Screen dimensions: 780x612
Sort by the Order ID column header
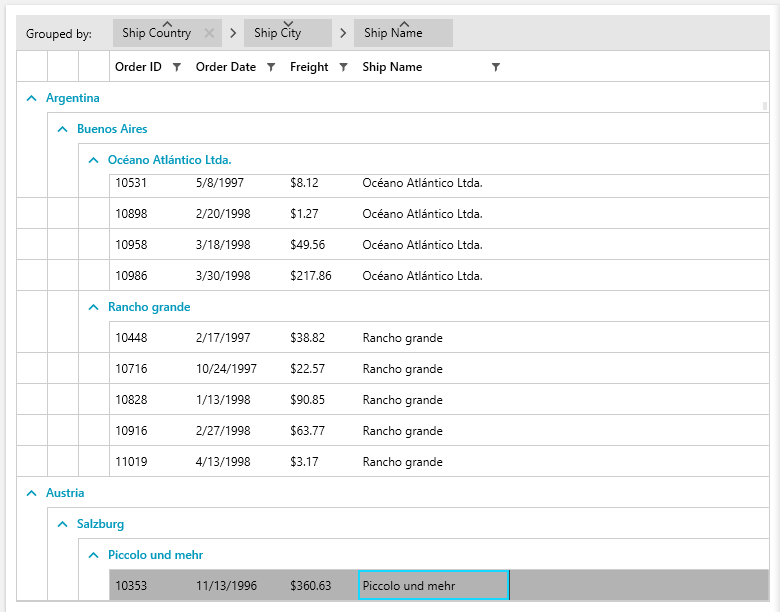138,67
